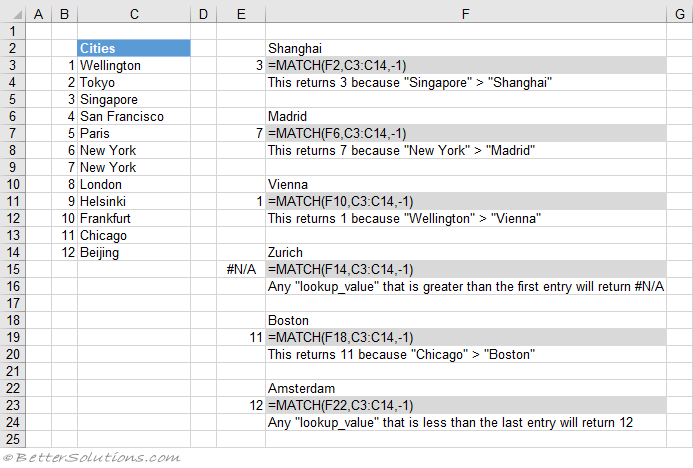Select the Wellington cell
This screenshot has height=468, width=693.
click(x=134, y=65)
